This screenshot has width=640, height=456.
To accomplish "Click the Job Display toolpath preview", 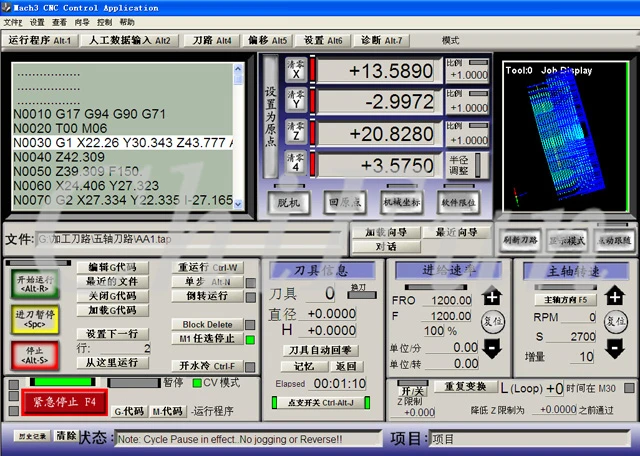I will (565, 137).
